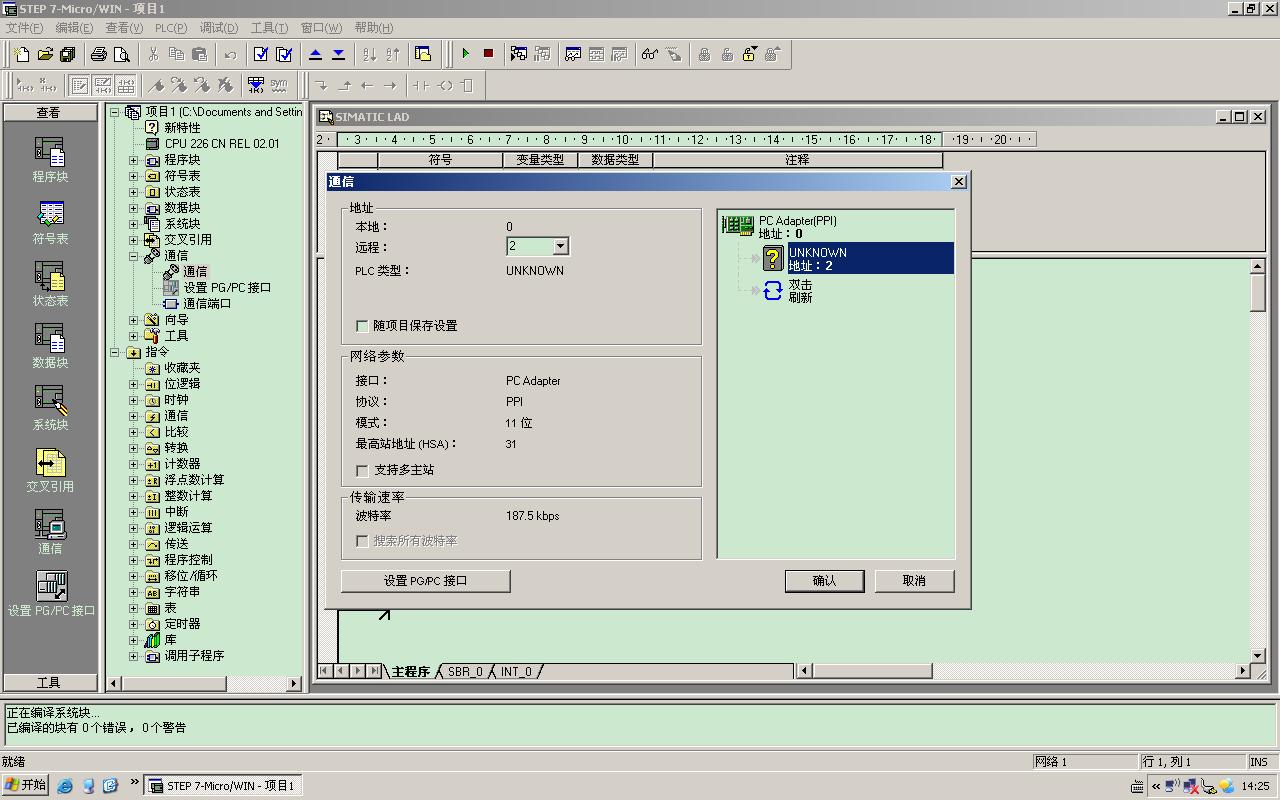
Task: Expand the 定时器 instruction folder
Action: pyautogui.click(x=134, y=624)
